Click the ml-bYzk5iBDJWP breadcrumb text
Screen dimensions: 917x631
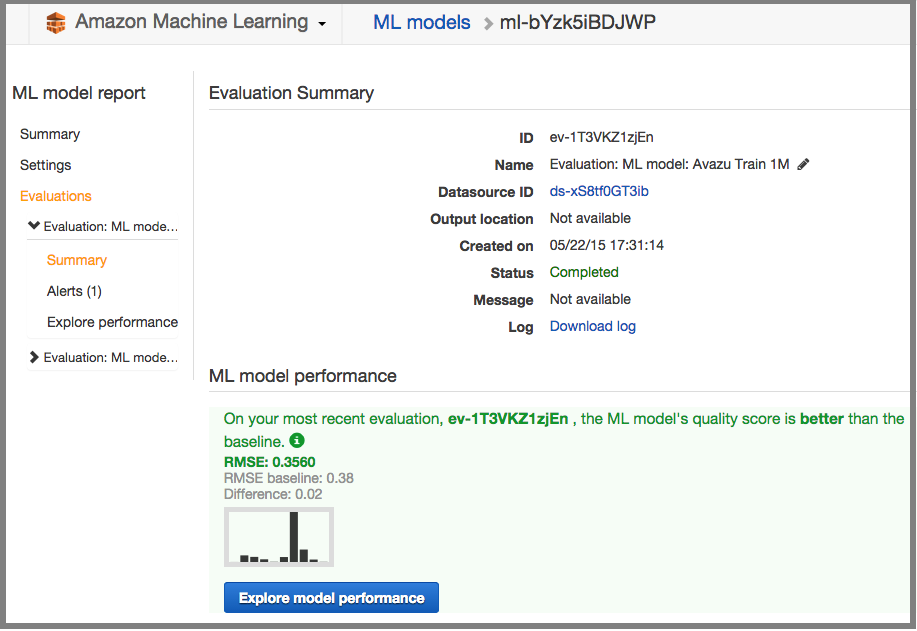click(x=577, y=22)
